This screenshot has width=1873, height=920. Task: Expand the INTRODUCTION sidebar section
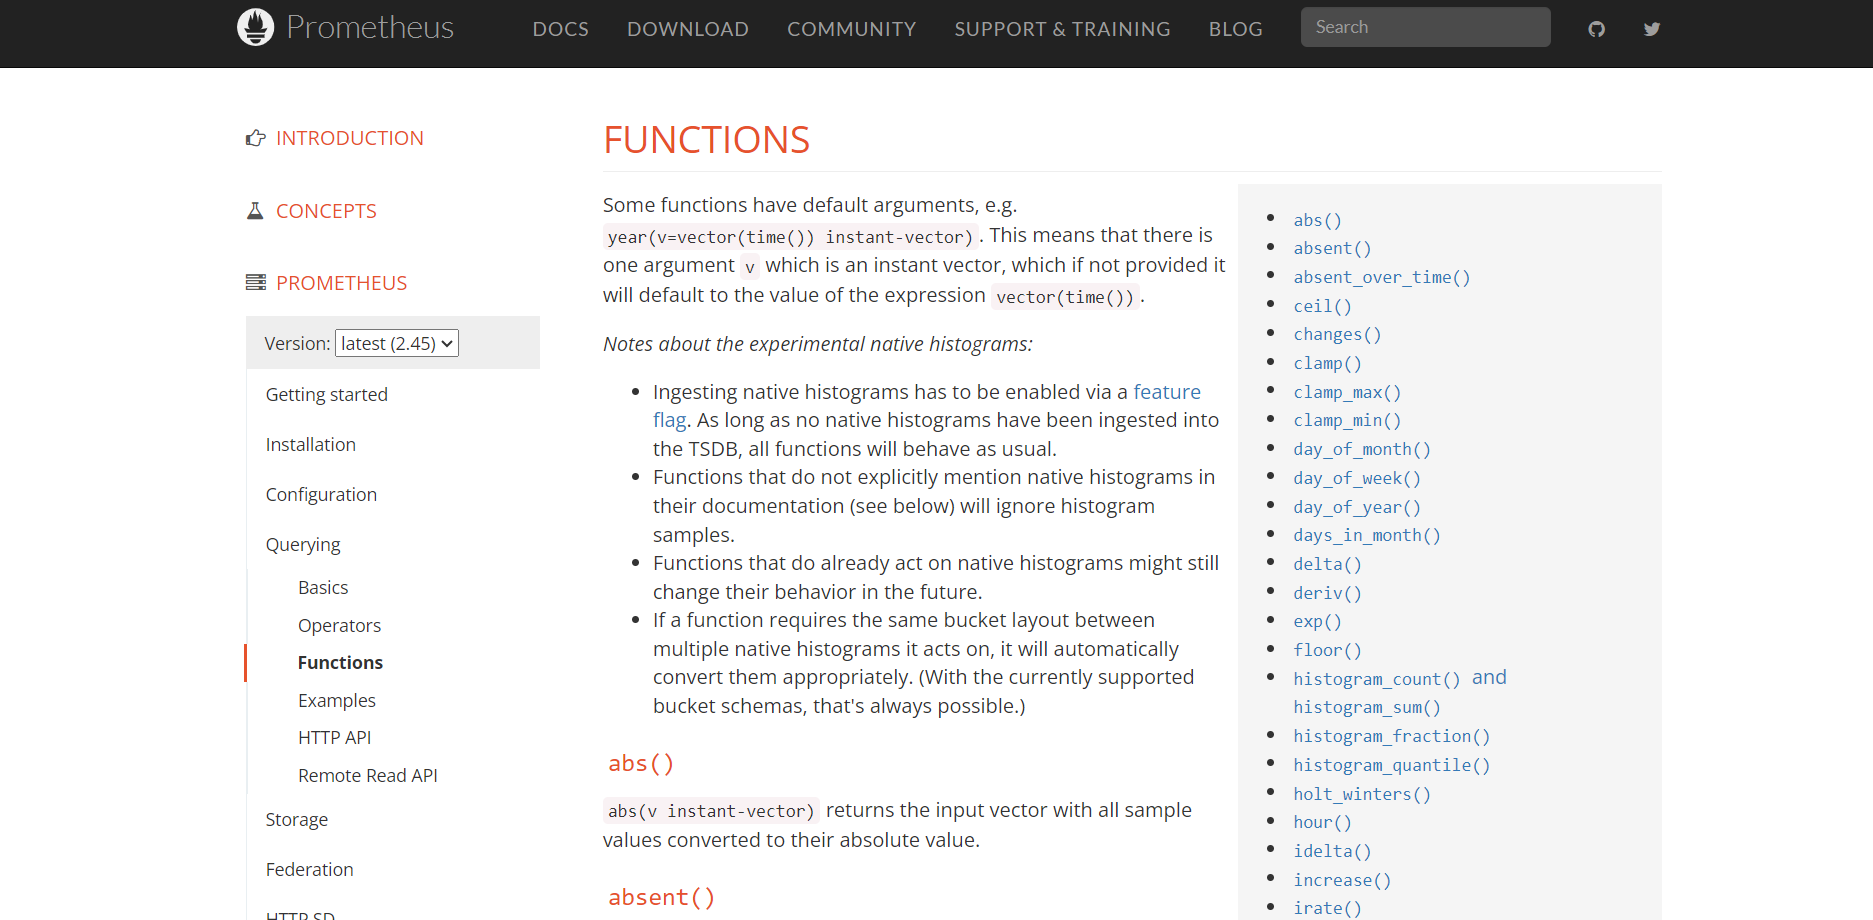[x=350, y=138]
